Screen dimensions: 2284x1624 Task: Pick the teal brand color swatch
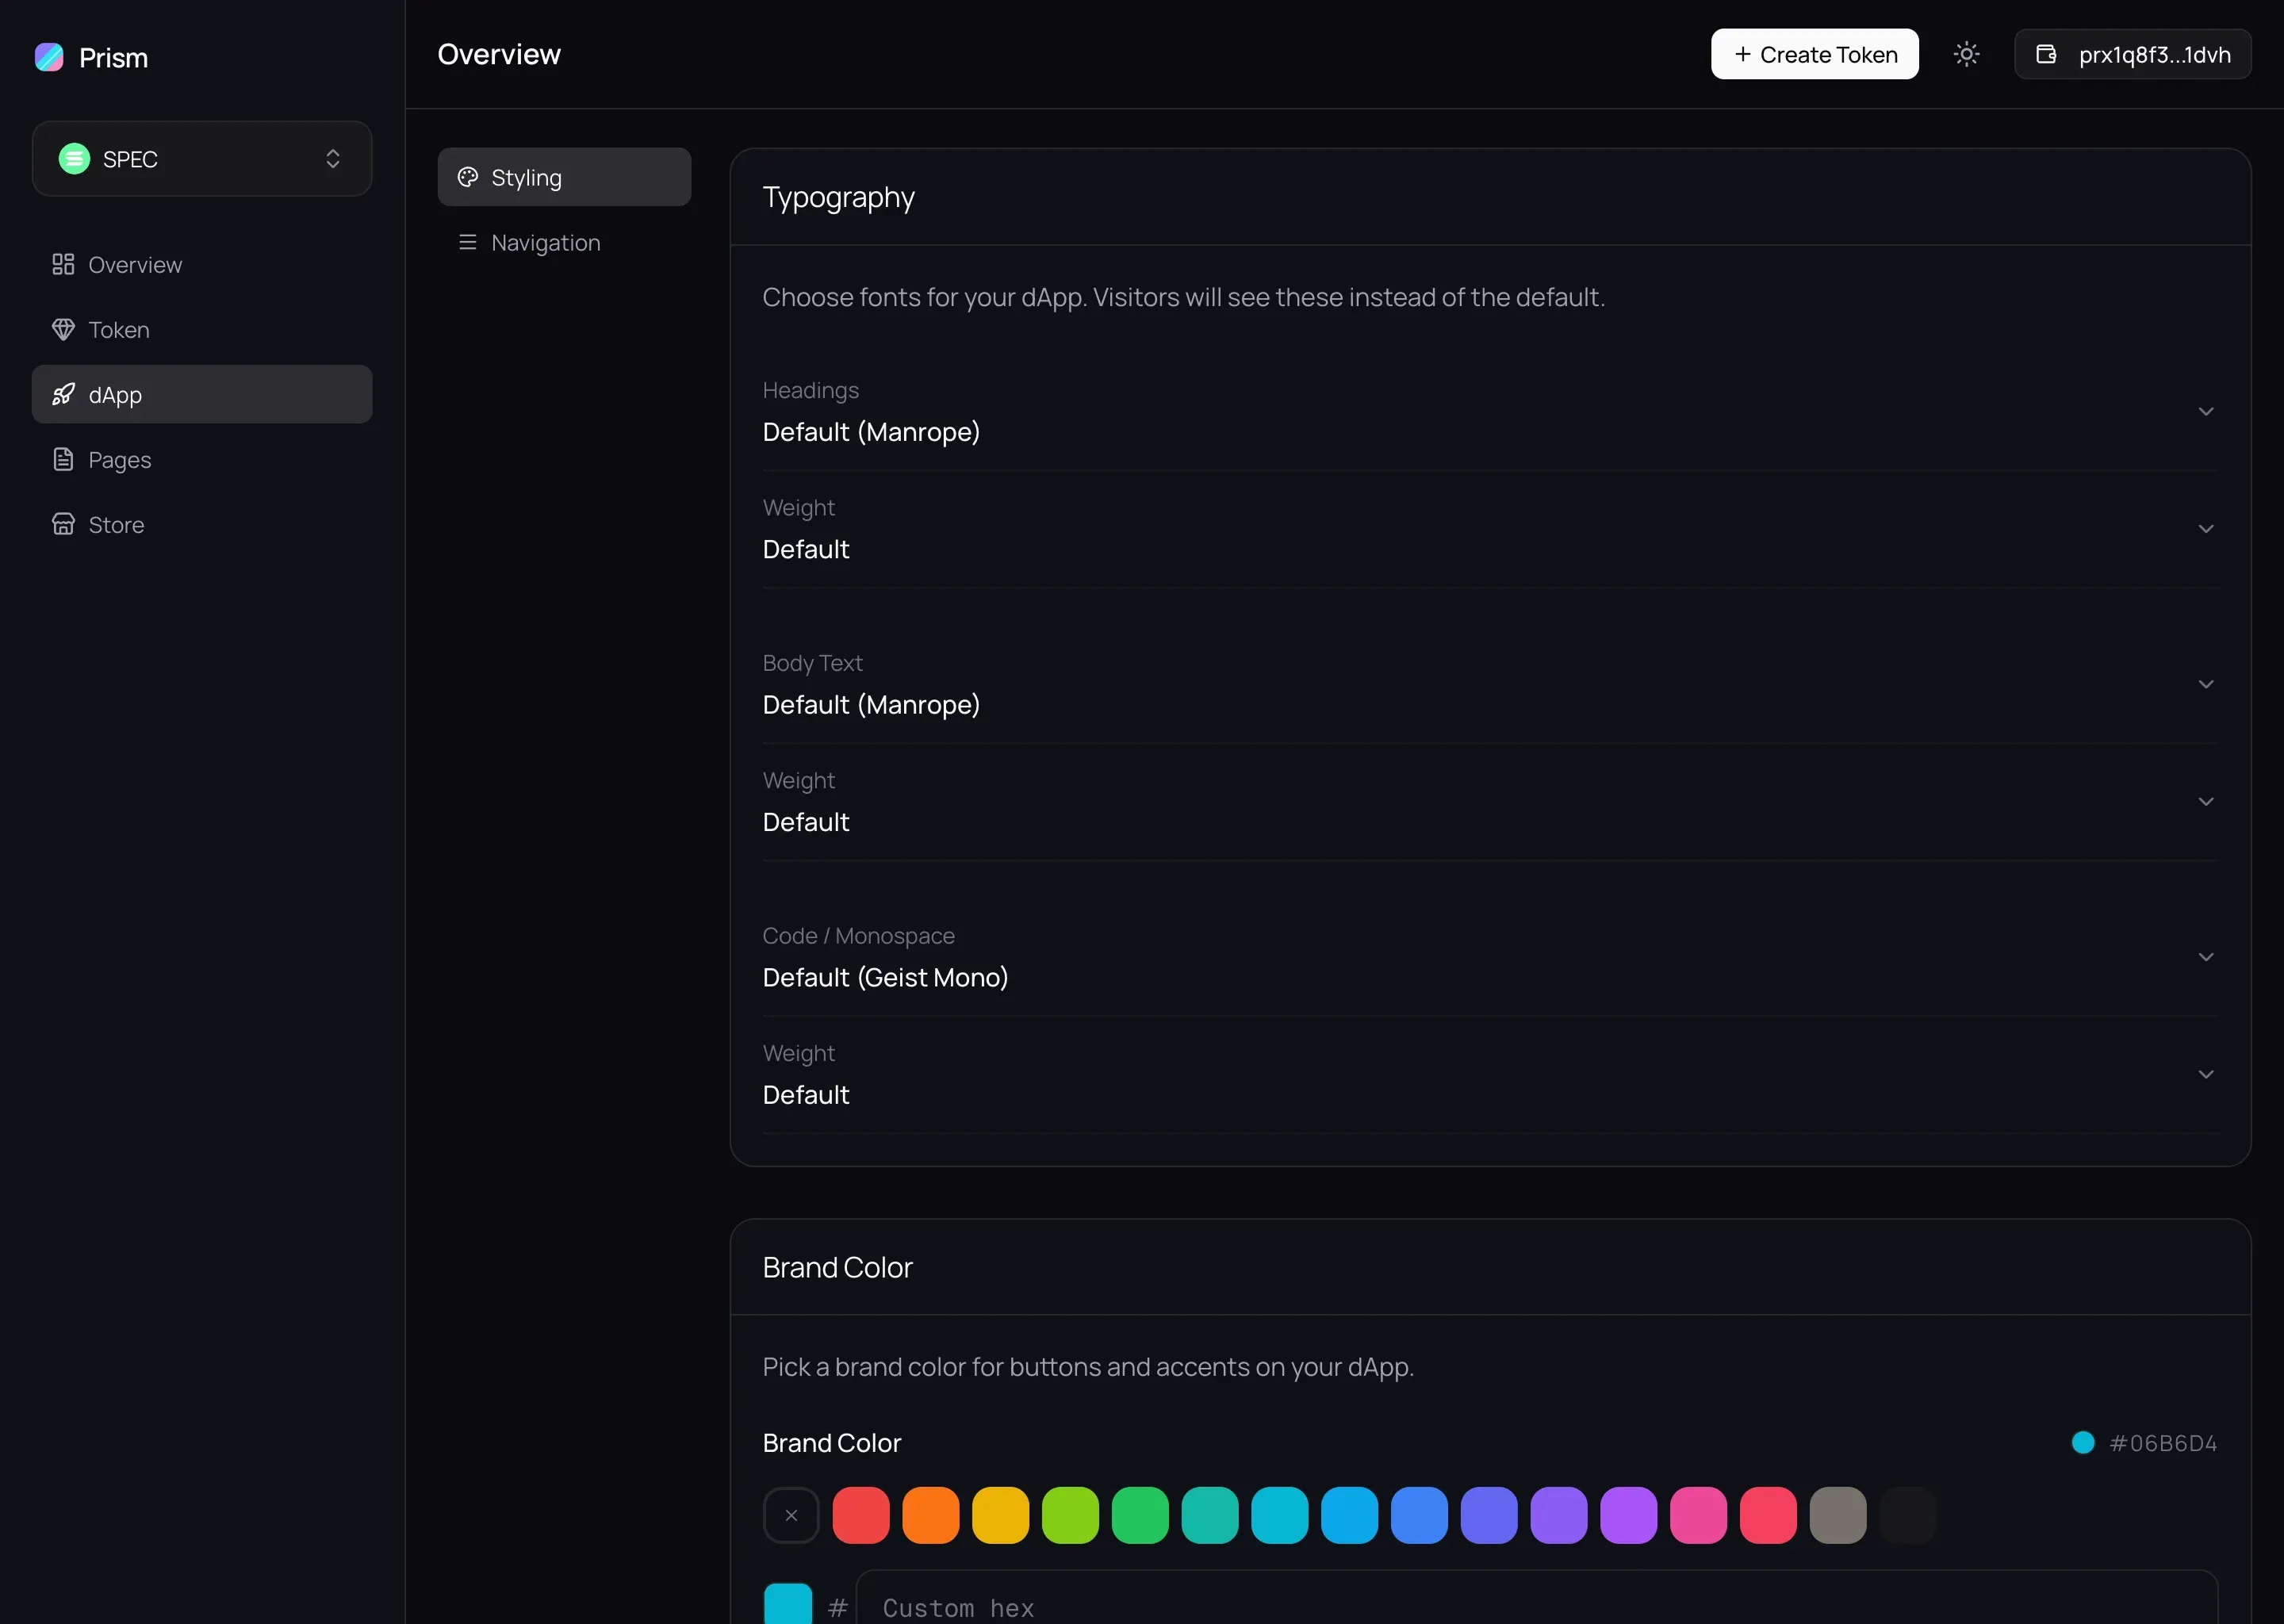click(1209, 1515)
